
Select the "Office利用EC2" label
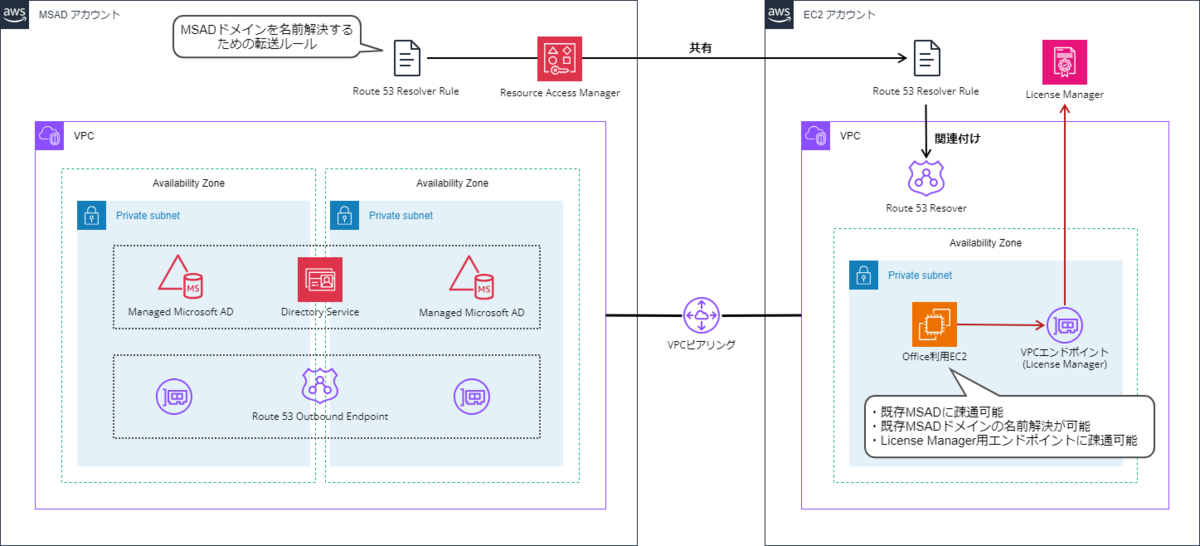935,357
